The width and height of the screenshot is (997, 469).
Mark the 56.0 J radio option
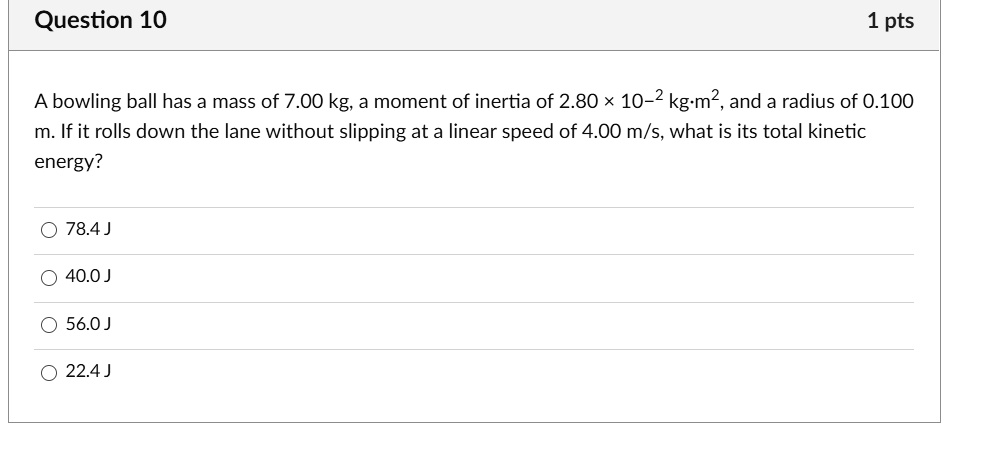point(49,325)
